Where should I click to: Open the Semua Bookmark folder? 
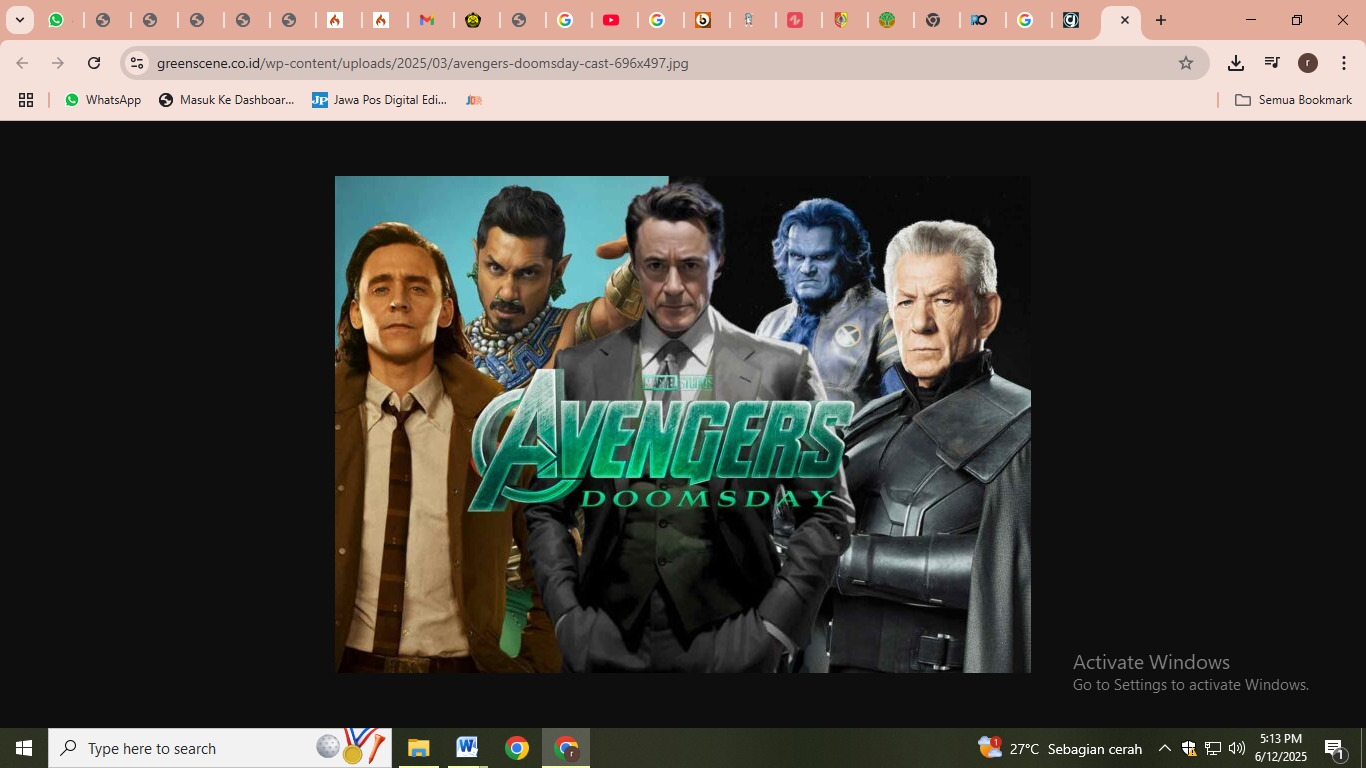(x=1294, y=100)
